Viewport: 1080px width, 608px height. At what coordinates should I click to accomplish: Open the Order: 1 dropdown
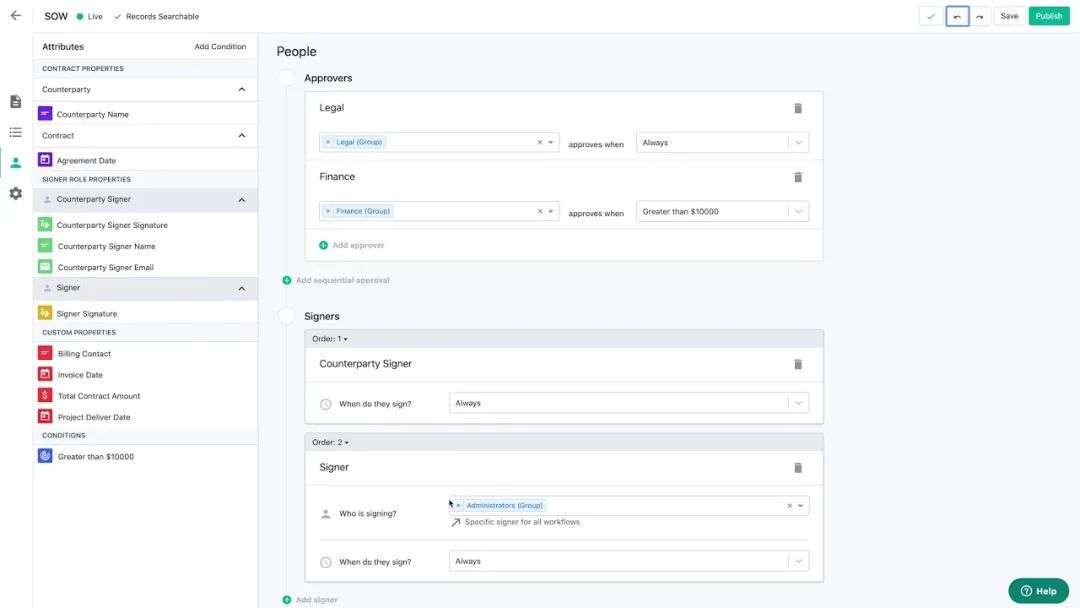click(330, 339)
